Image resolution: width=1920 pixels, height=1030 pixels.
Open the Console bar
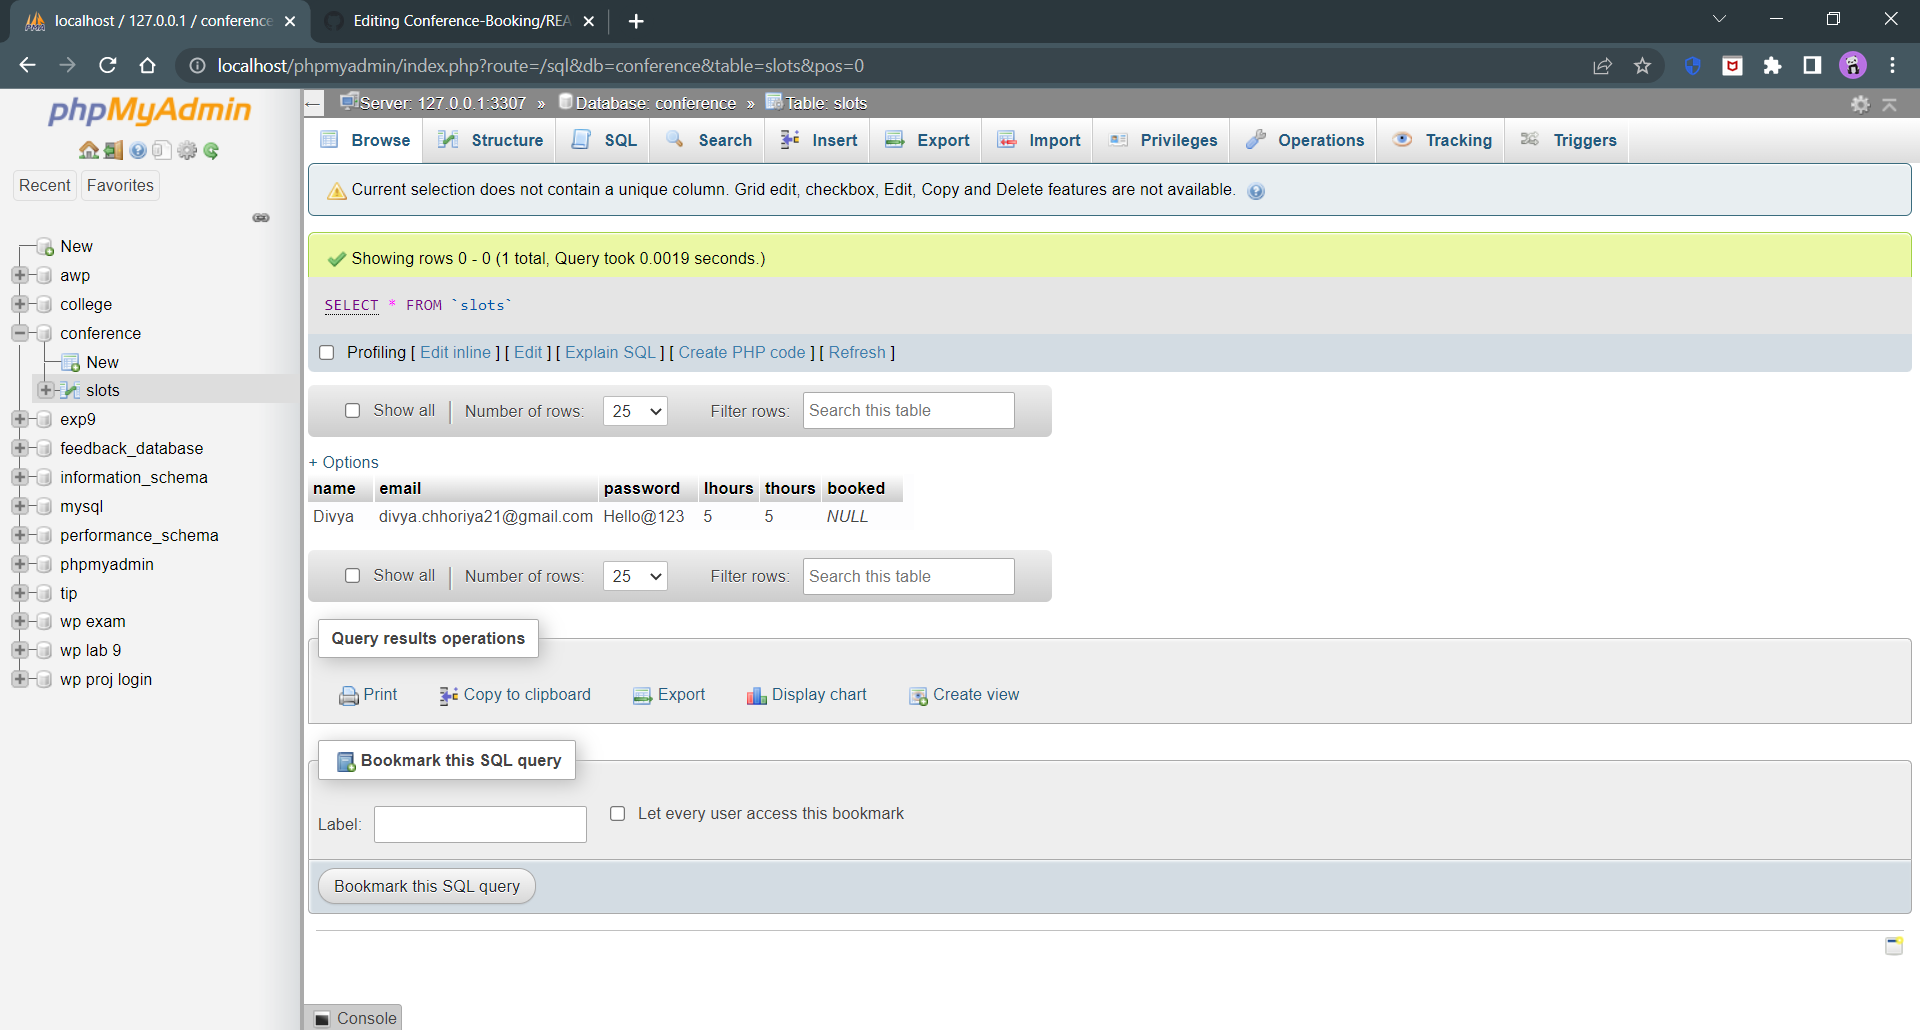click(x=354, y=1017)
